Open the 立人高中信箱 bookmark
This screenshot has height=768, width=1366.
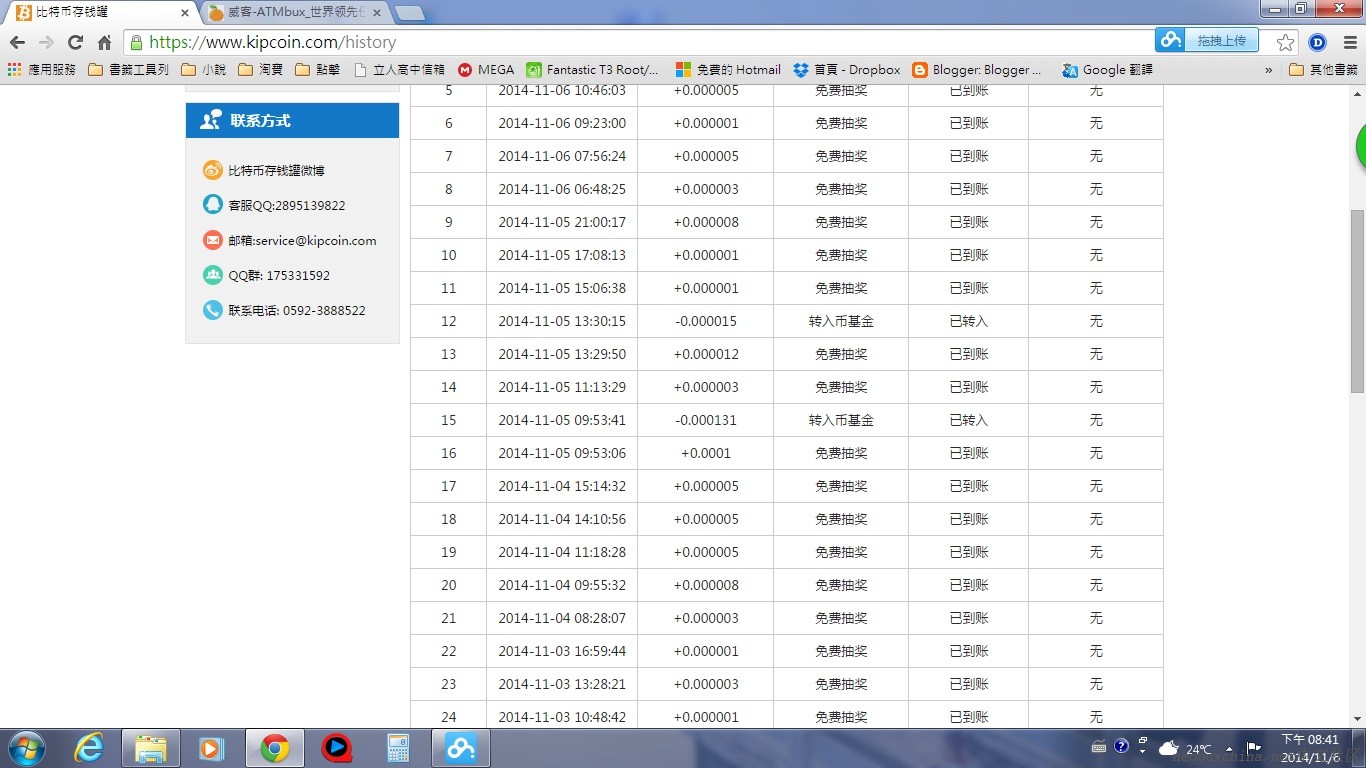click(399, 70)
